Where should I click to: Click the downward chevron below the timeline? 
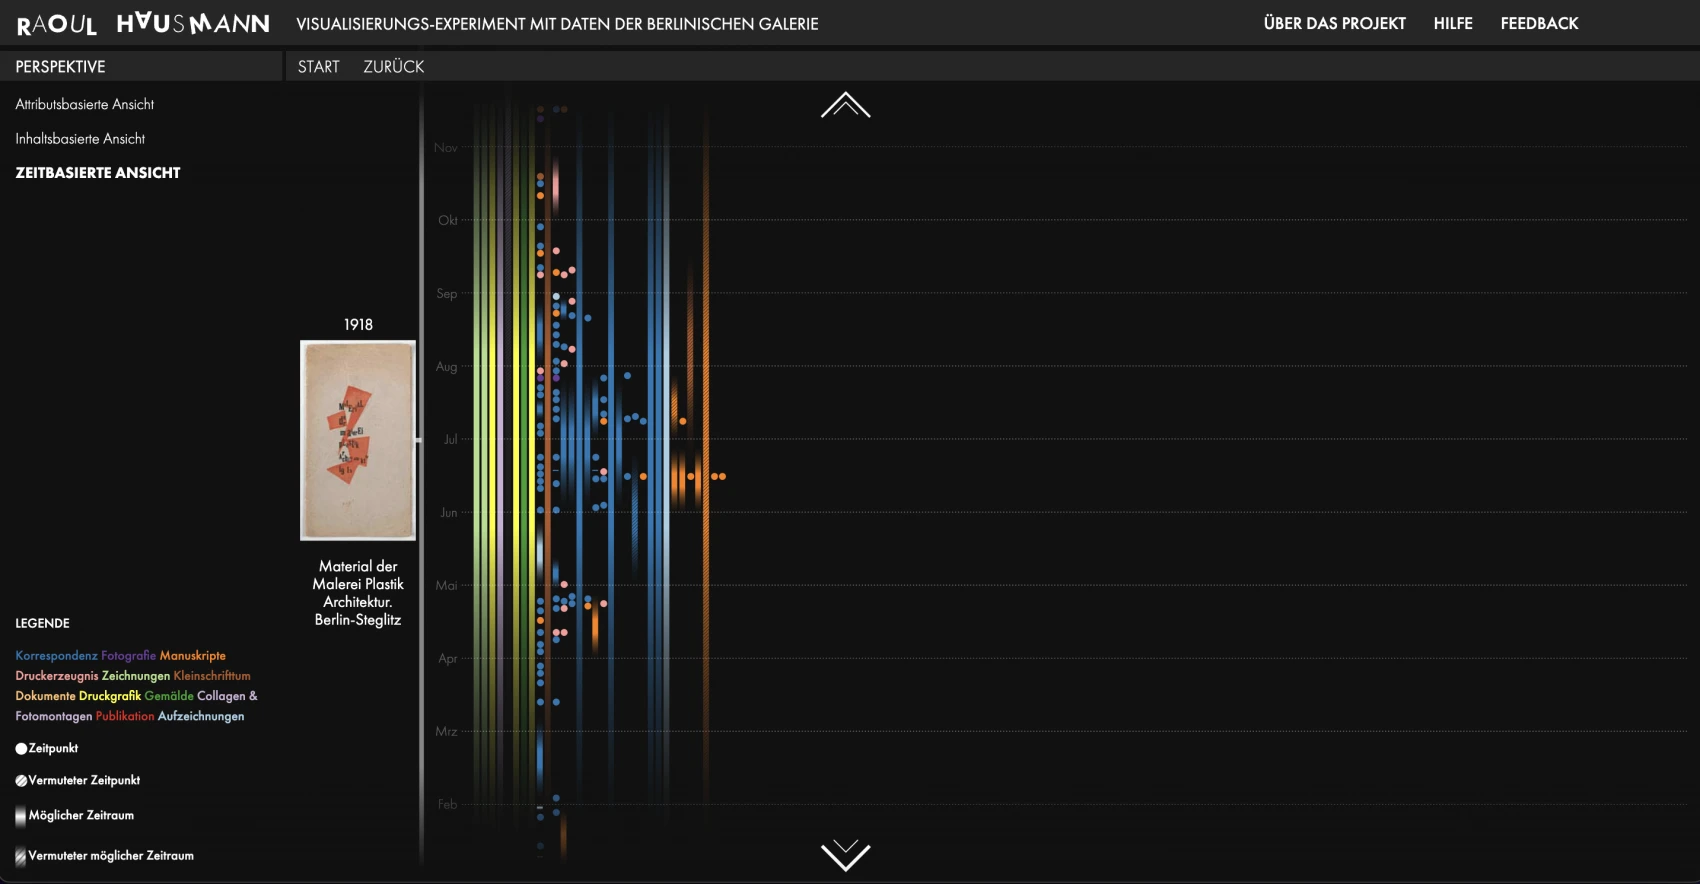[845, 855]
